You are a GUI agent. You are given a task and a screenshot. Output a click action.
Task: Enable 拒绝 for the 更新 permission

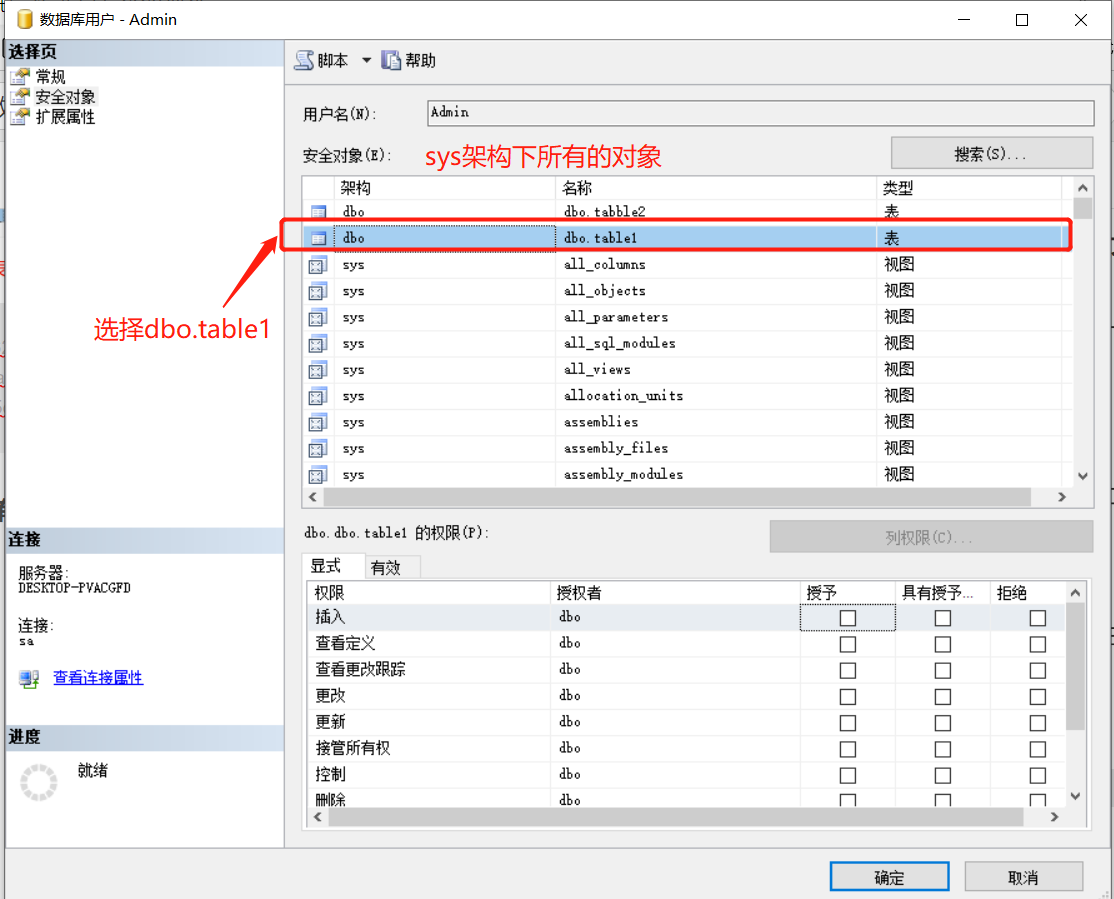click(x=1036, y=722)
